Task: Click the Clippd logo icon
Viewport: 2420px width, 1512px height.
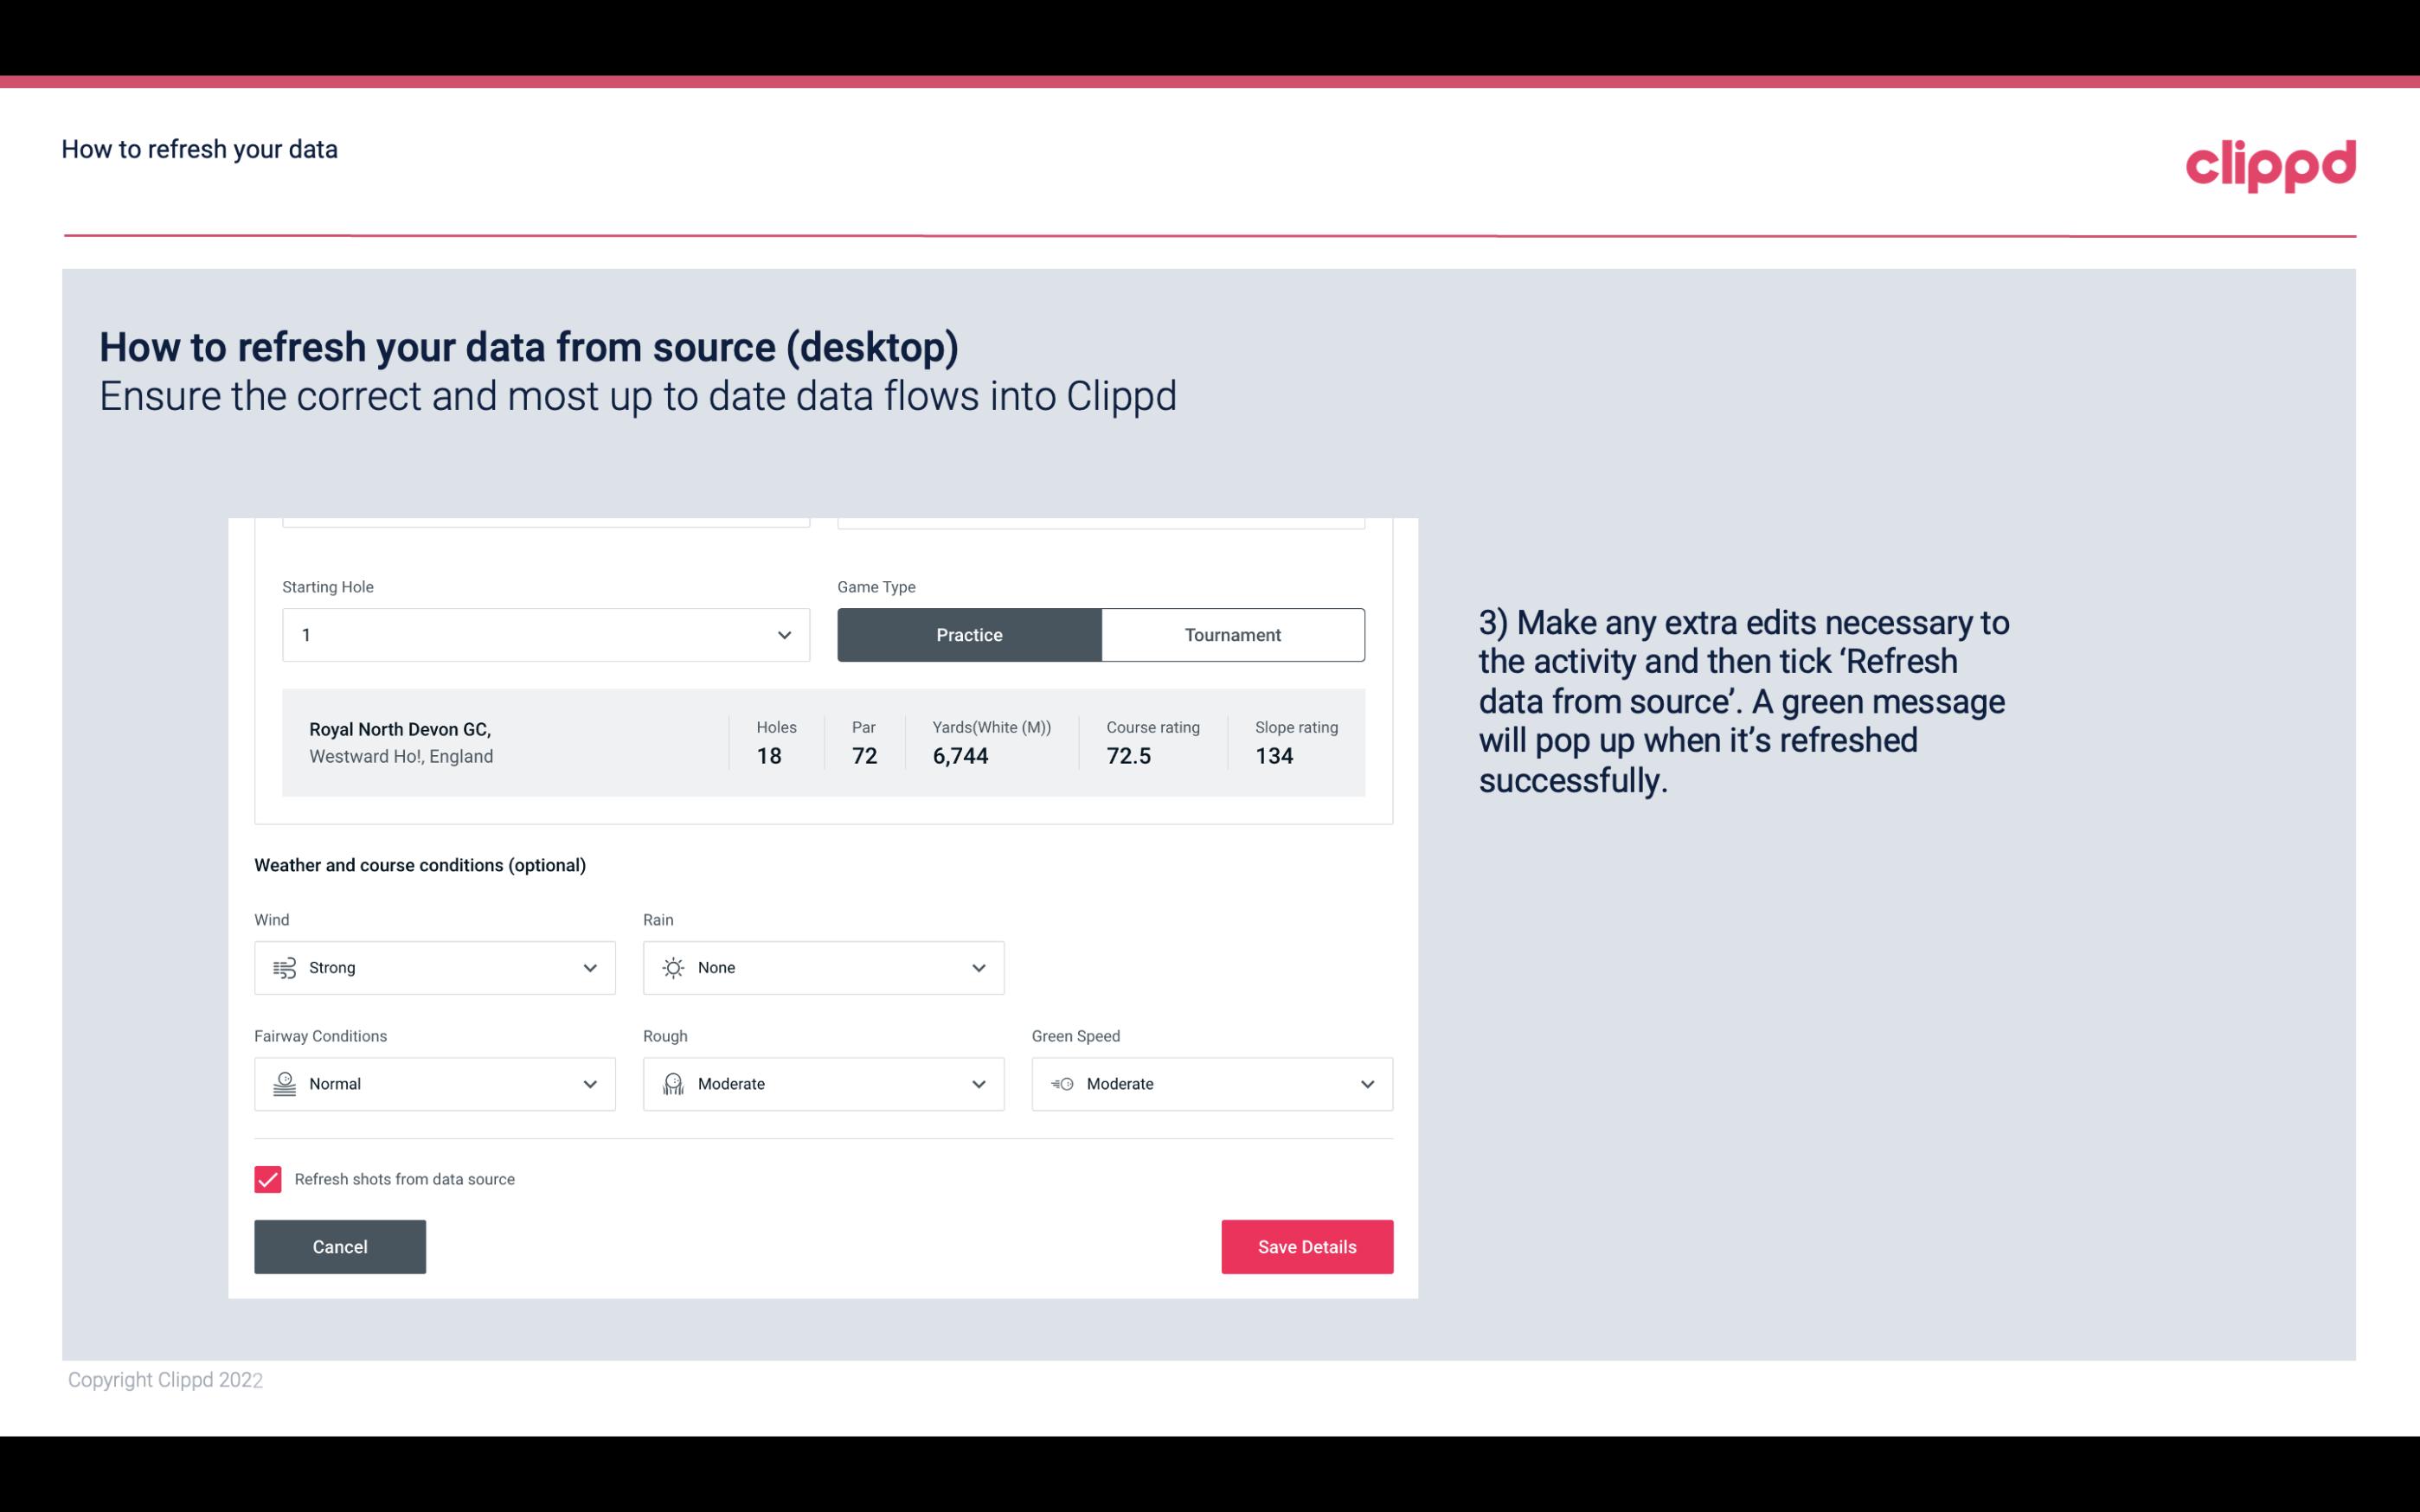Action: click(x=2270, y=163)
